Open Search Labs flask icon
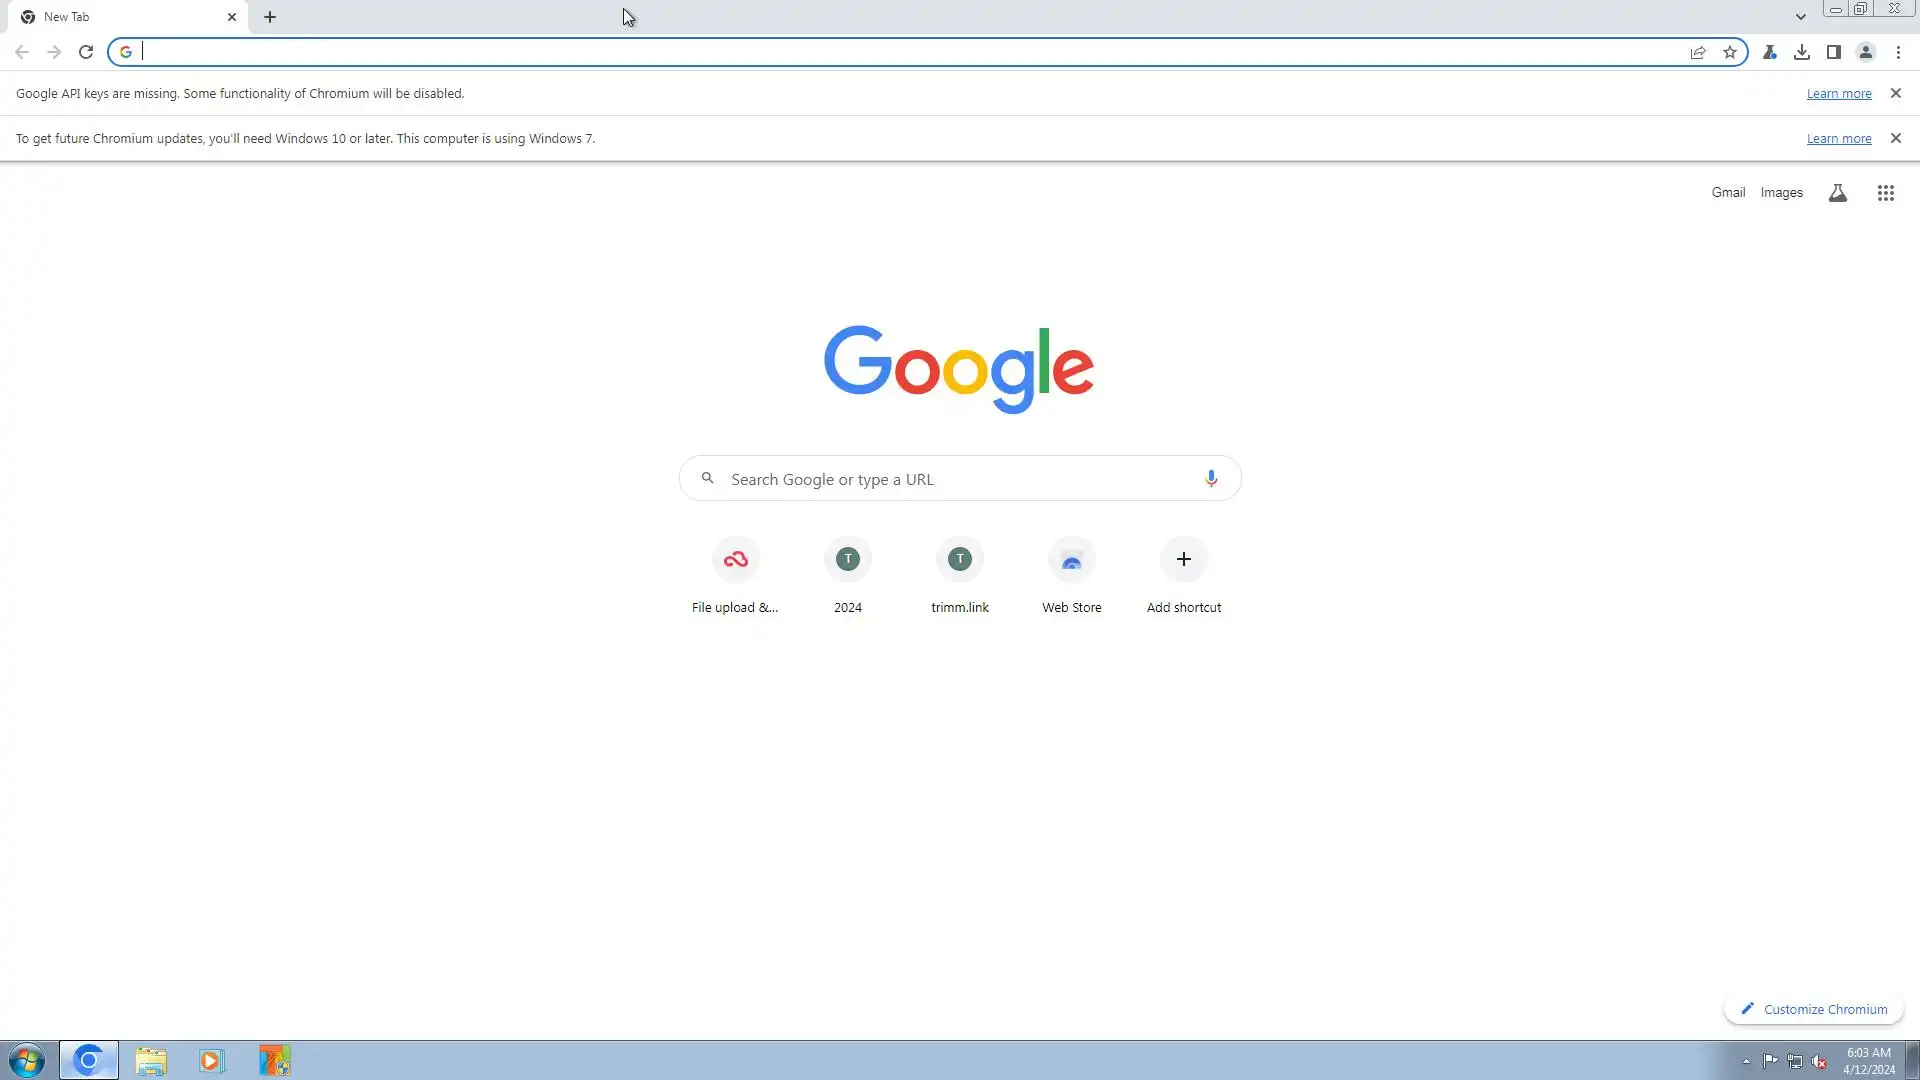 pyautogui.click(x=1838, y=193)
